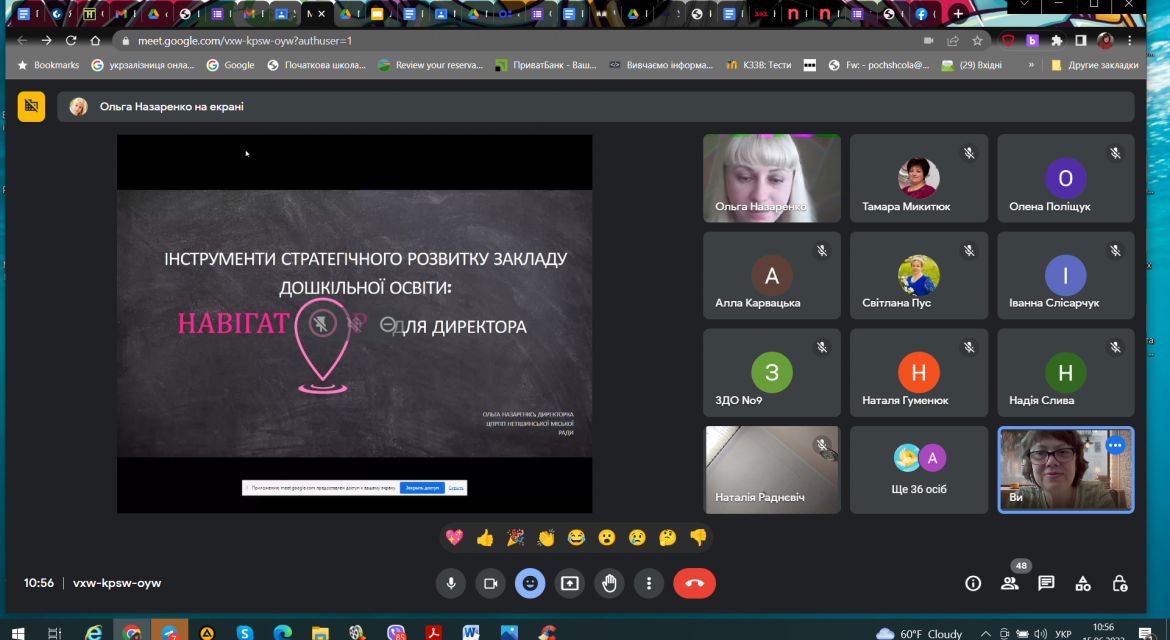
Task: Open a new Chrome tab
Action: click(x=958, y=13)
